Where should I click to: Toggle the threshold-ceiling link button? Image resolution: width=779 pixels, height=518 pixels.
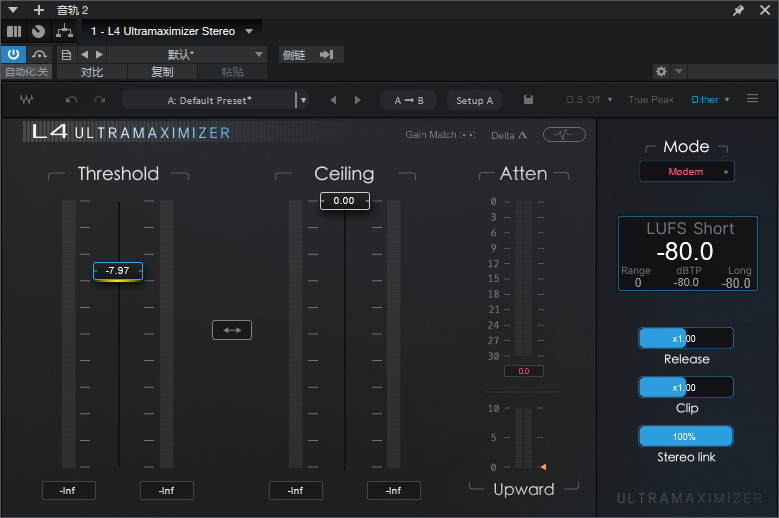[x=232, y=330]
